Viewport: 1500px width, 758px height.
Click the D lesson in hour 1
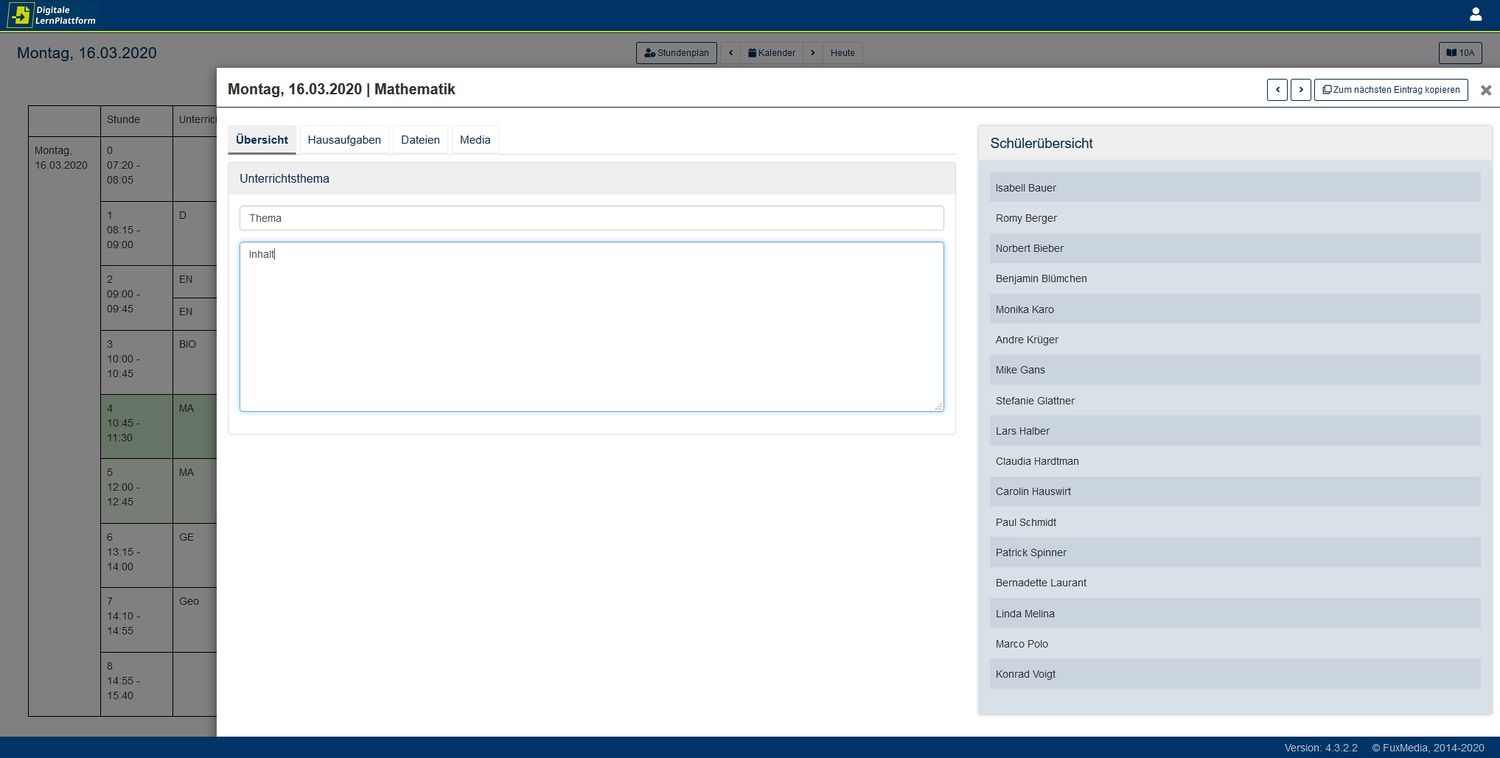[195, 233]
